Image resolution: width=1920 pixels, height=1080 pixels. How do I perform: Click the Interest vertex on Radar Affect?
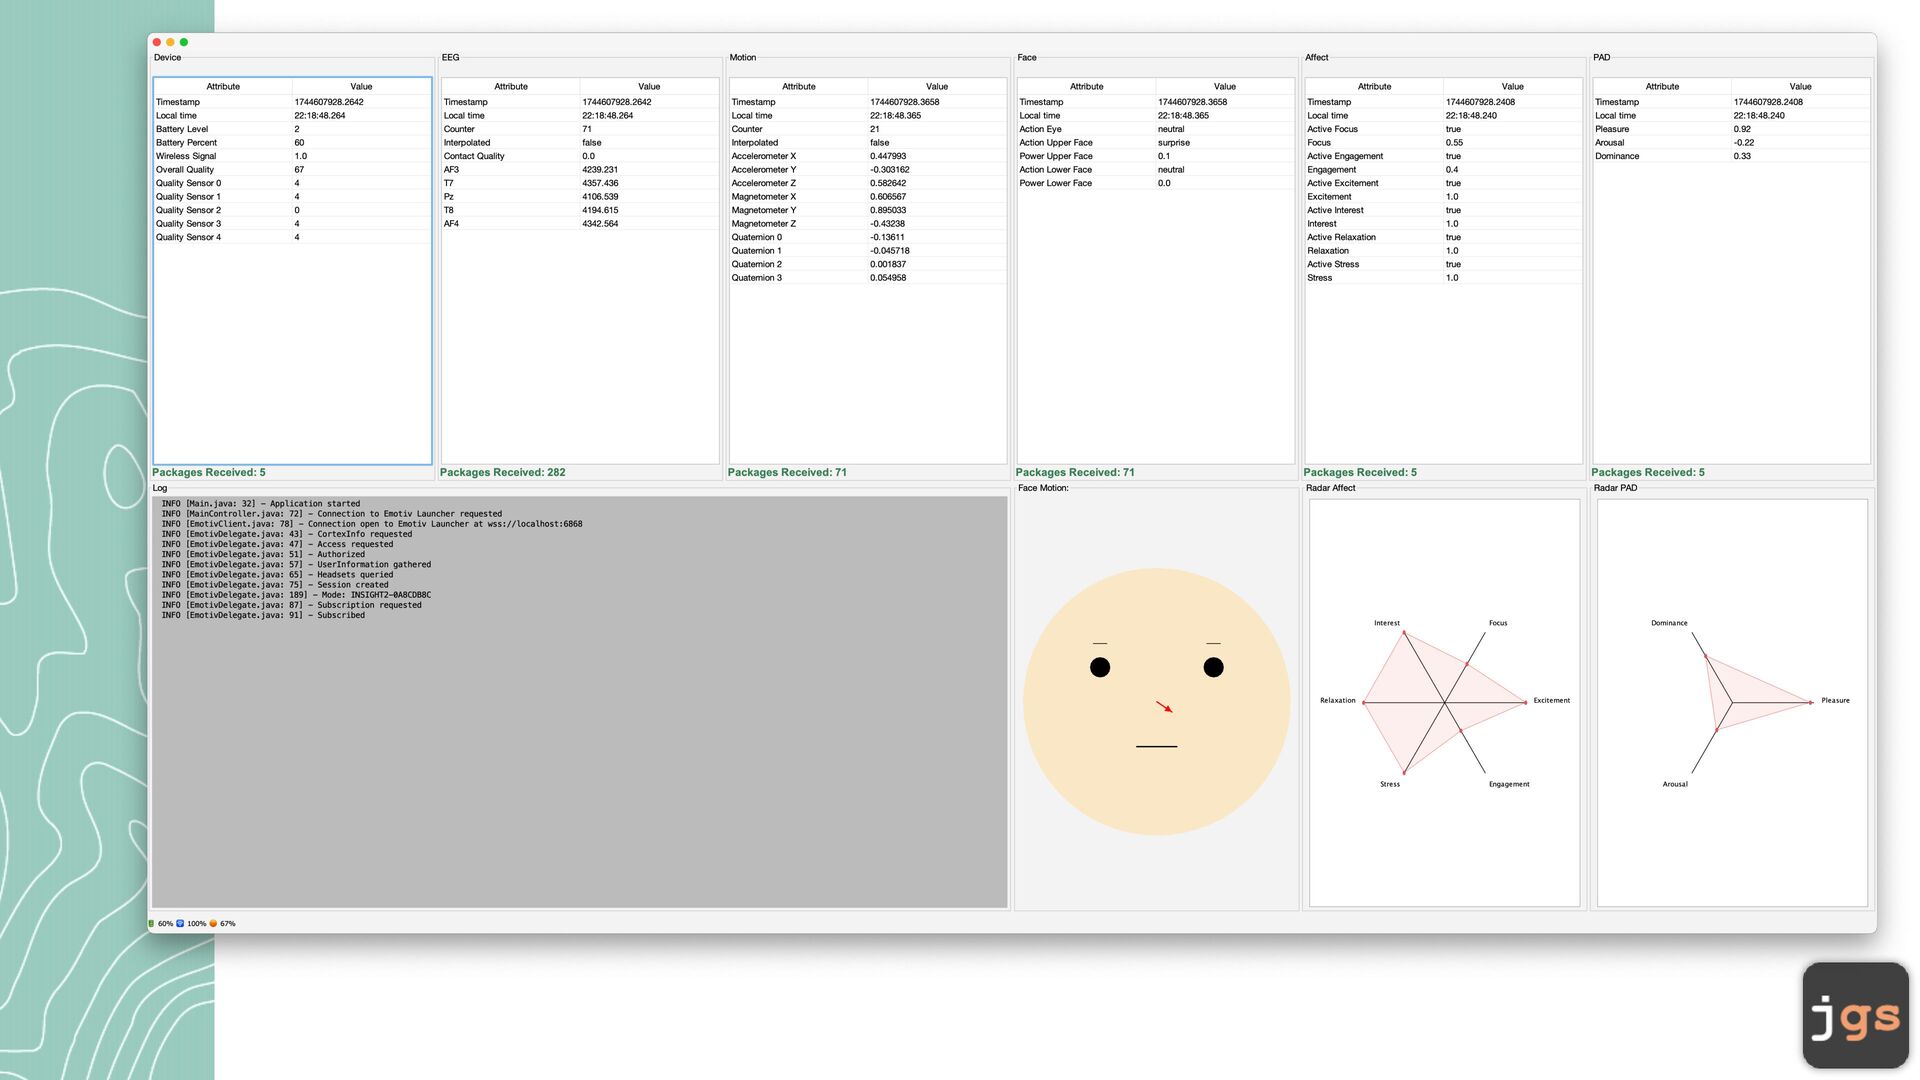[1404, 633]
